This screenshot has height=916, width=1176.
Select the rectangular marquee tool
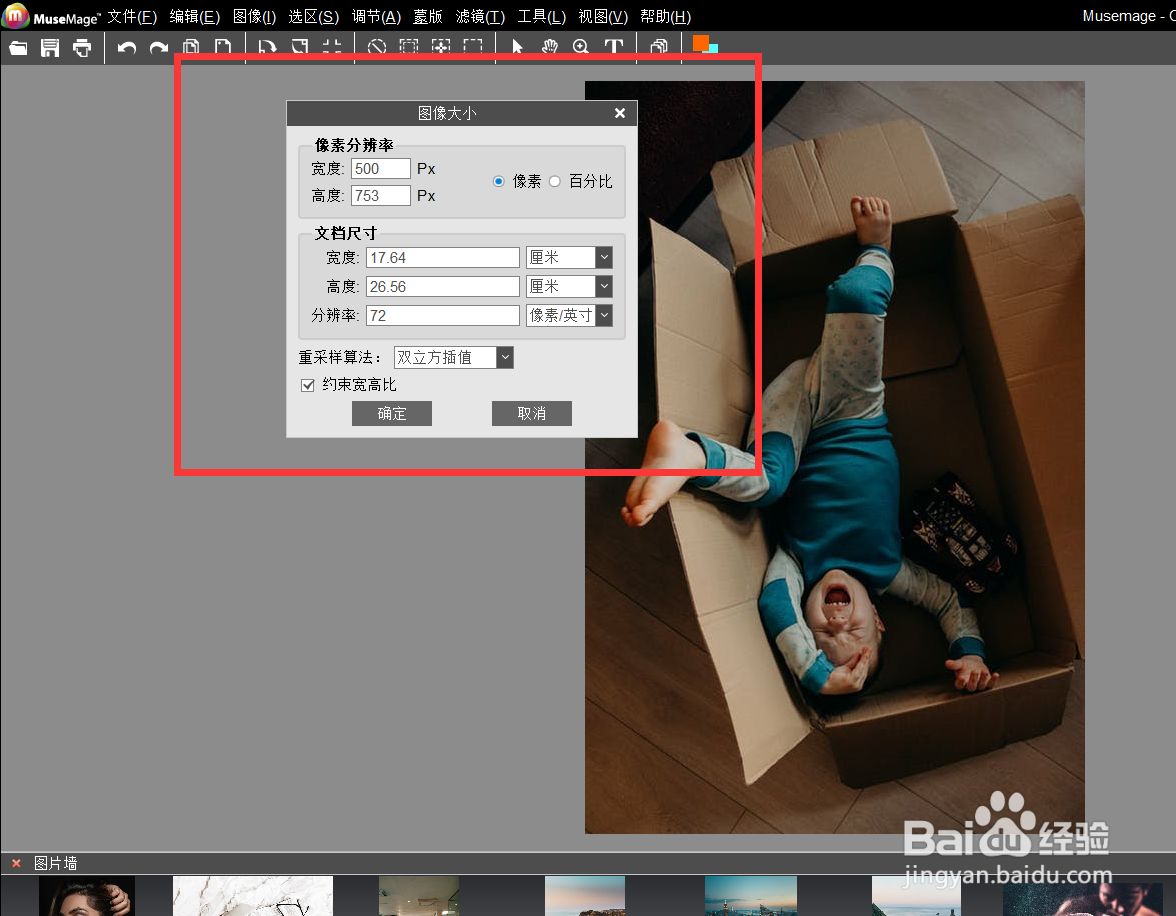[x=473, y=47]
